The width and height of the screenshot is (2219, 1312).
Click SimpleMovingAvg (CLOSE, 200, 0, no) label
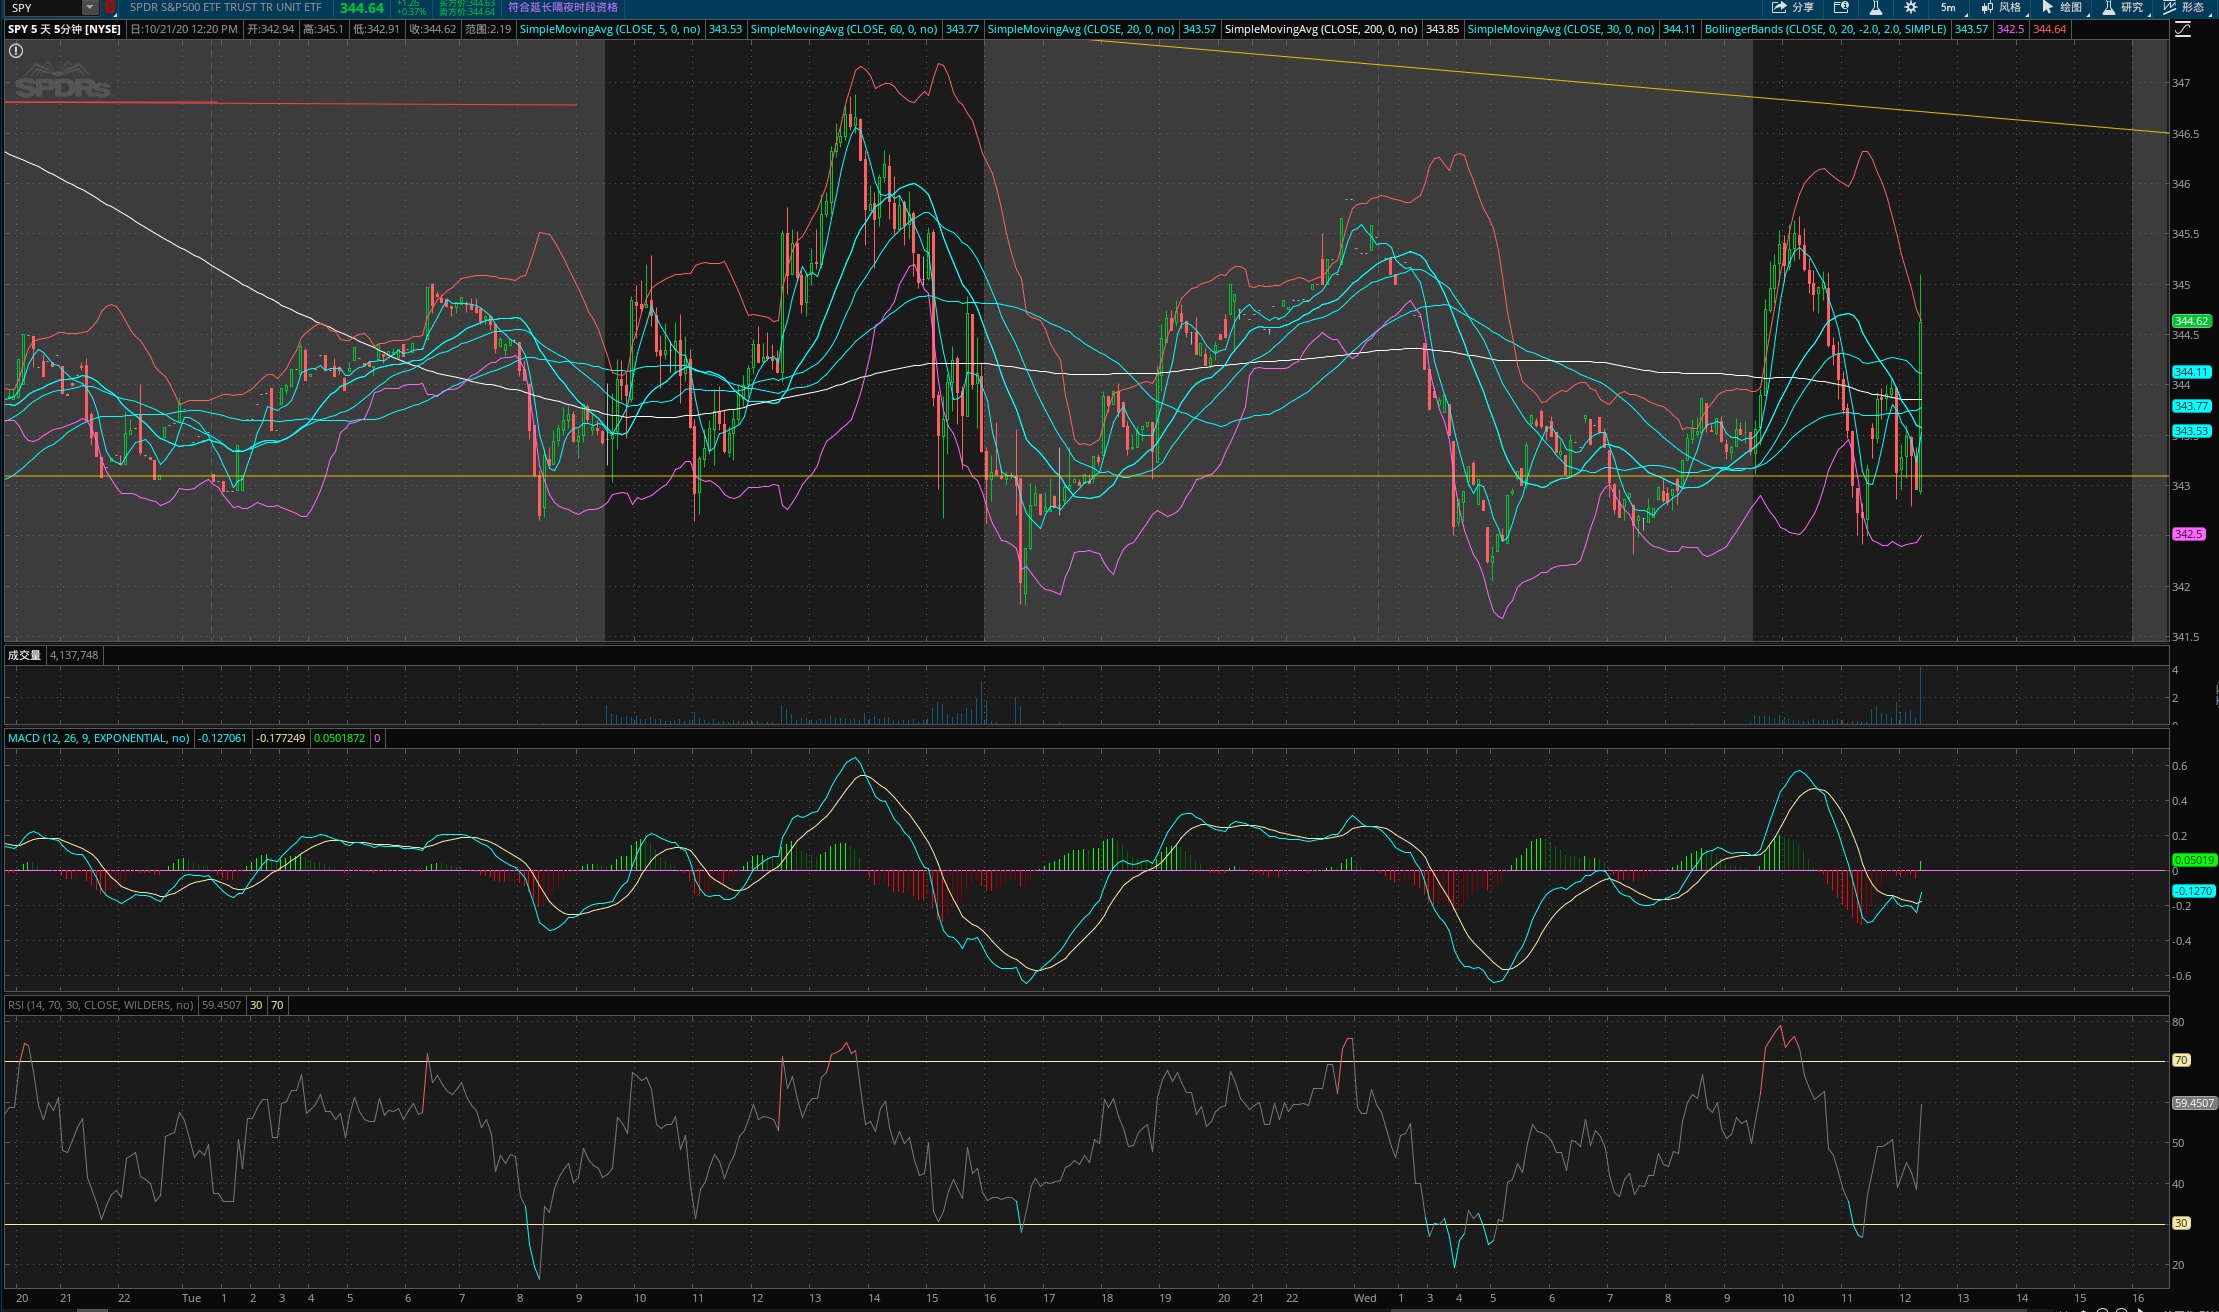click(1321, 29)
